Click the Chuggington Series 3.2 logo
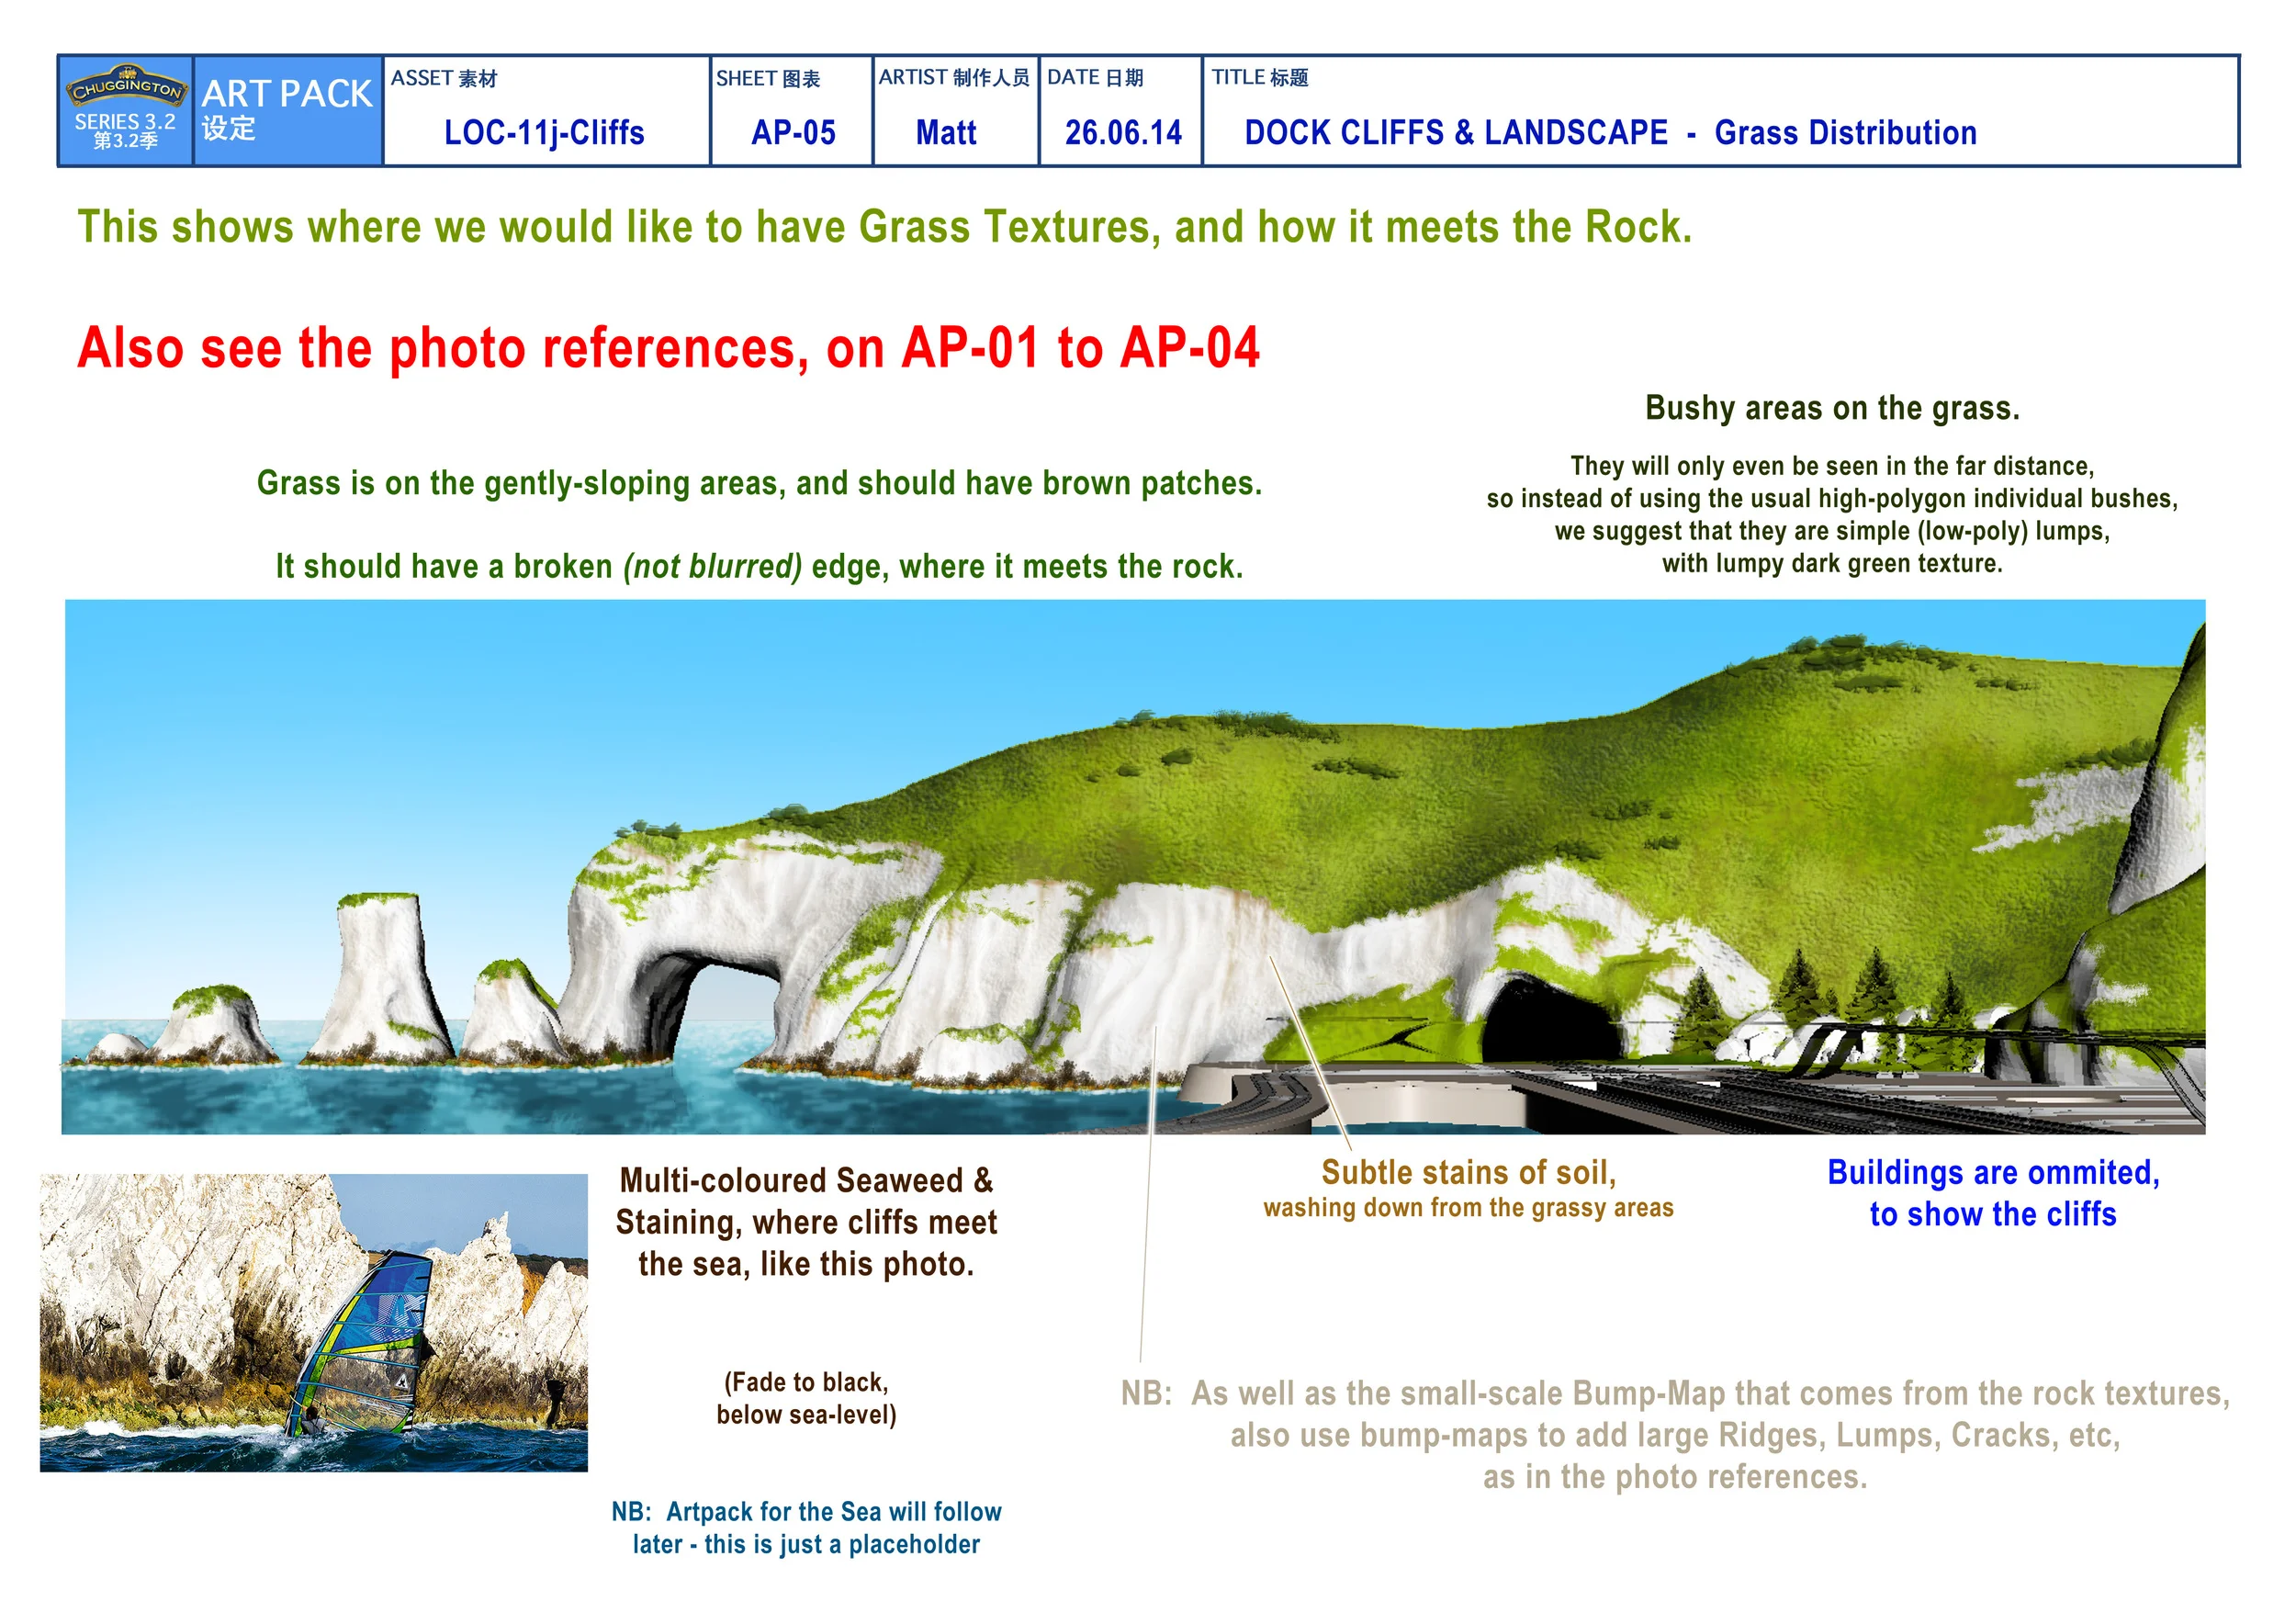Screen dimensions: 2296x1624 click(126, 110)
